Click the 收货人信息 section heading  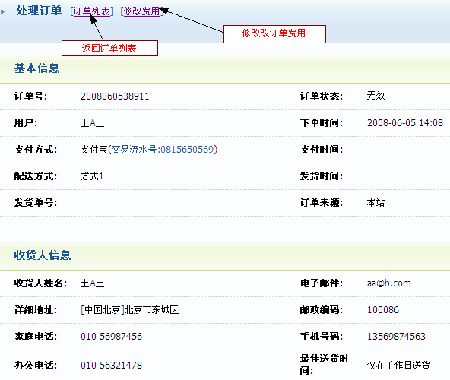click(42, 255)
